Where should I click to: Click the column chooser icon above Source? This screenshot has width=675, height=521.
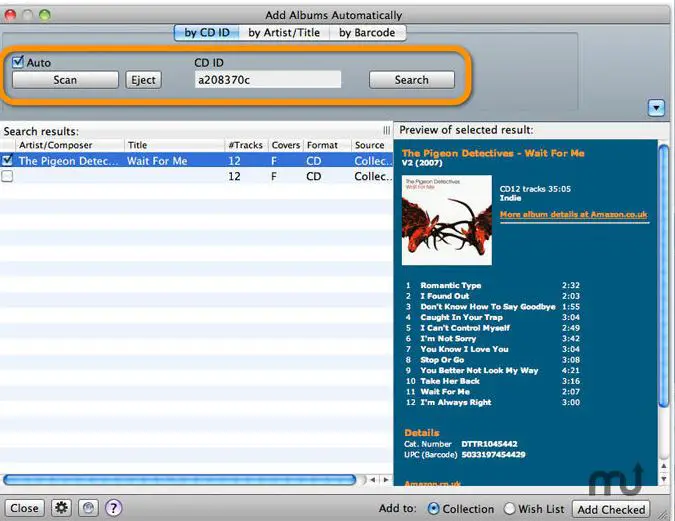pos(387,130)
